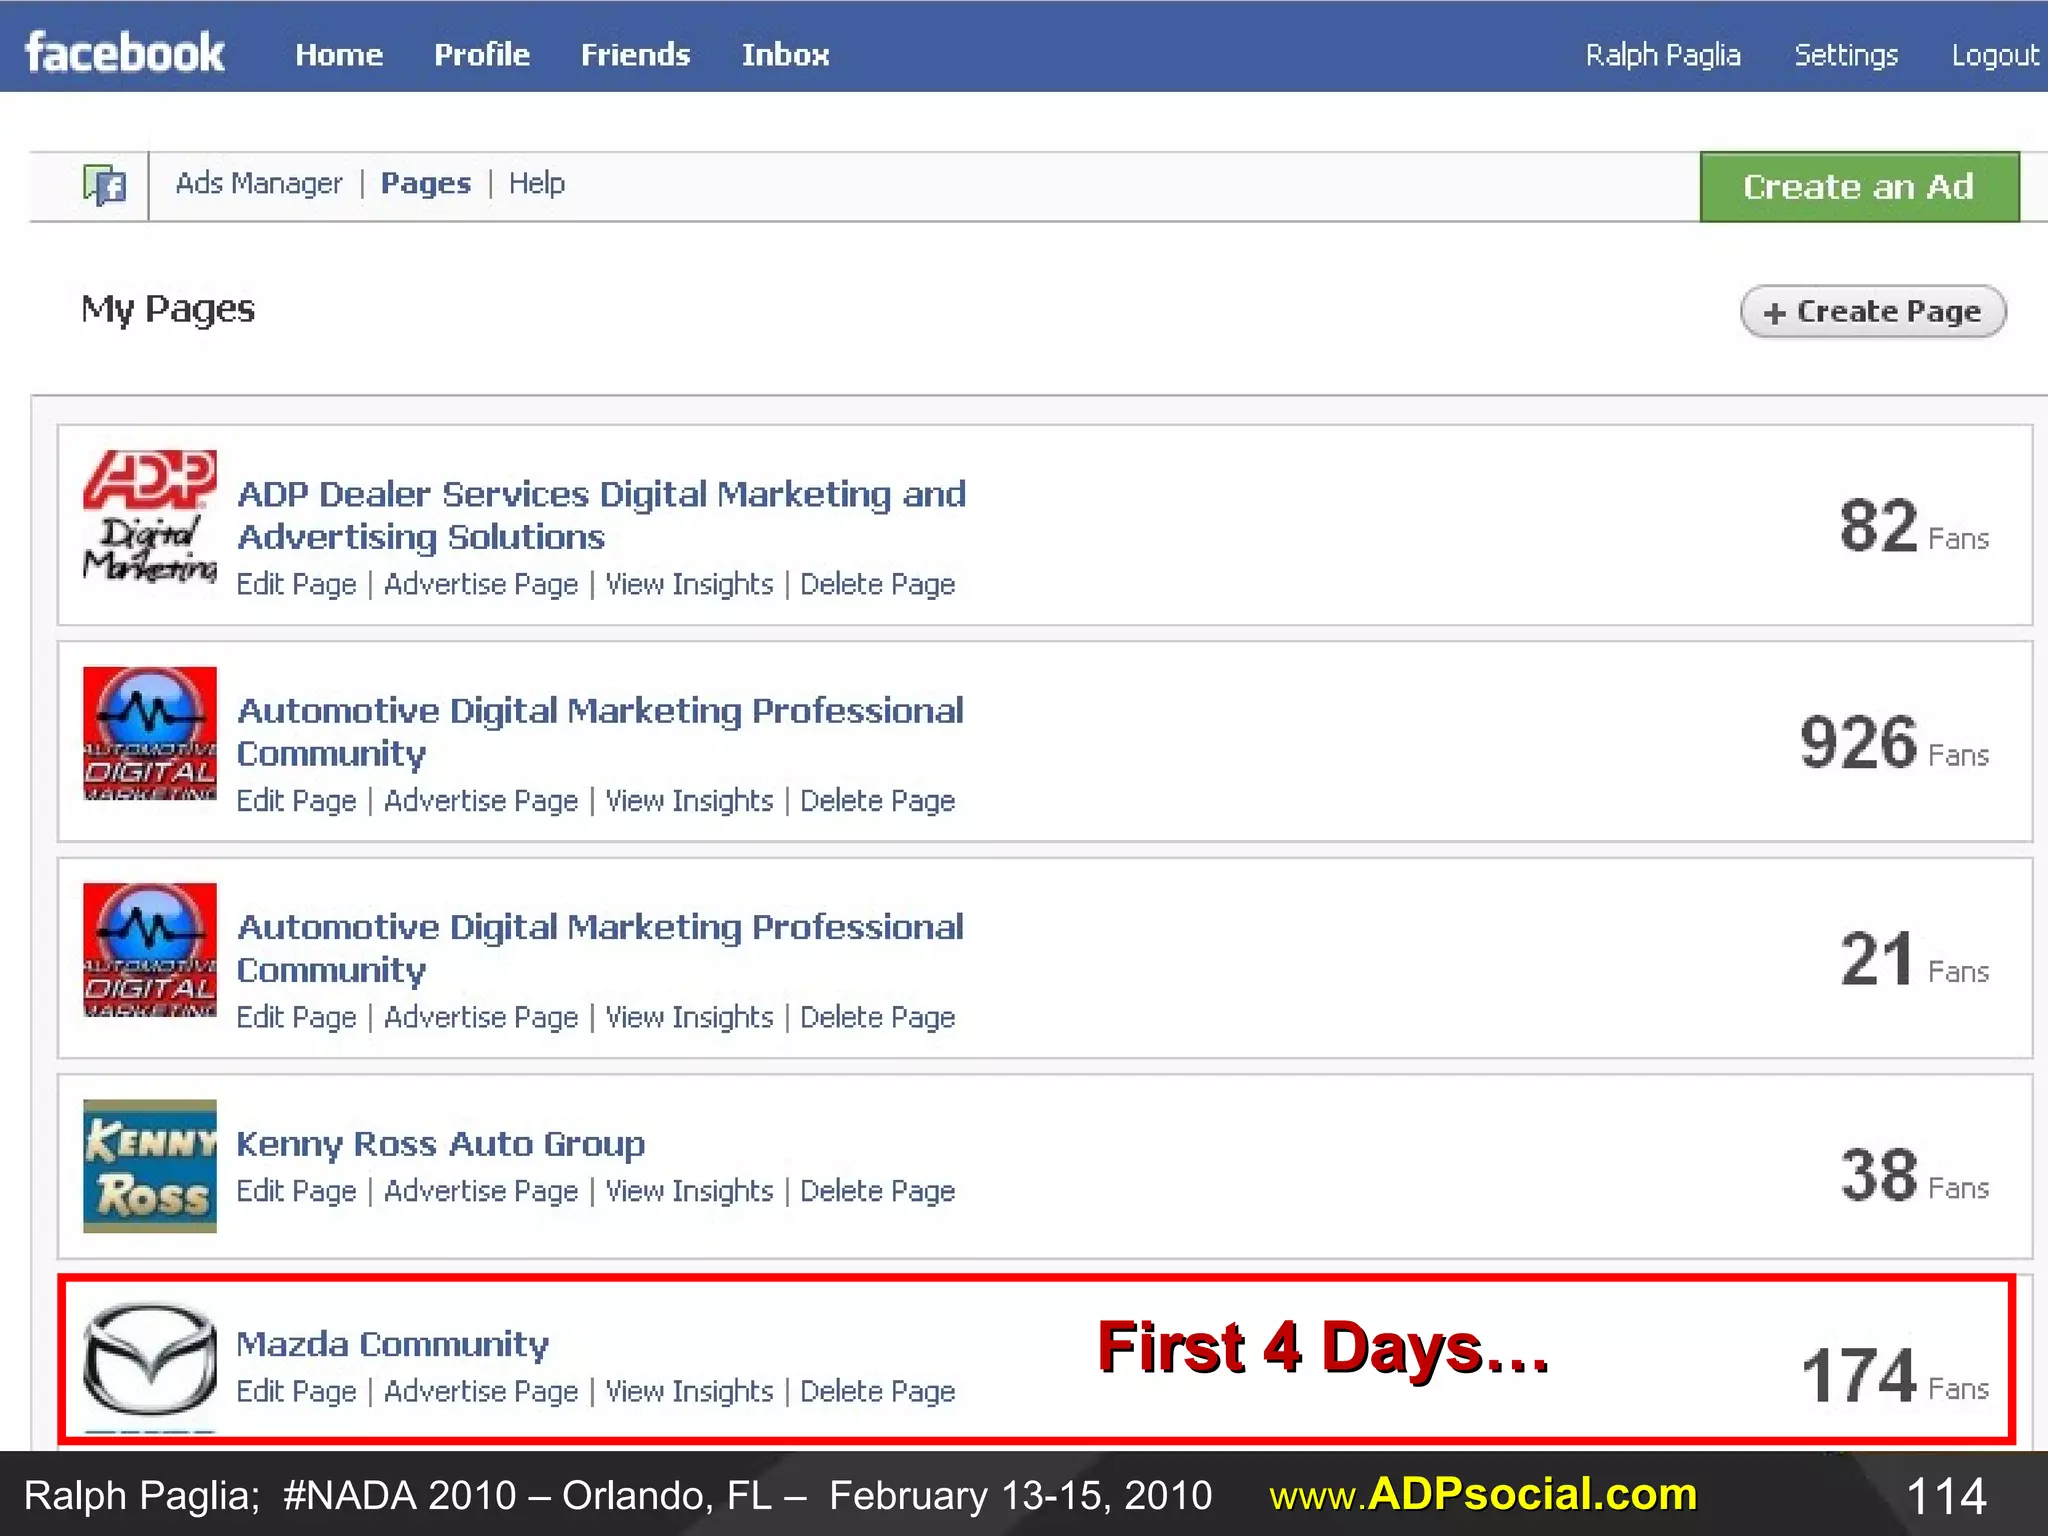The image size is (2048, 1536).
Task: Click the 174 Fans count
Action: point(1894,1376)
